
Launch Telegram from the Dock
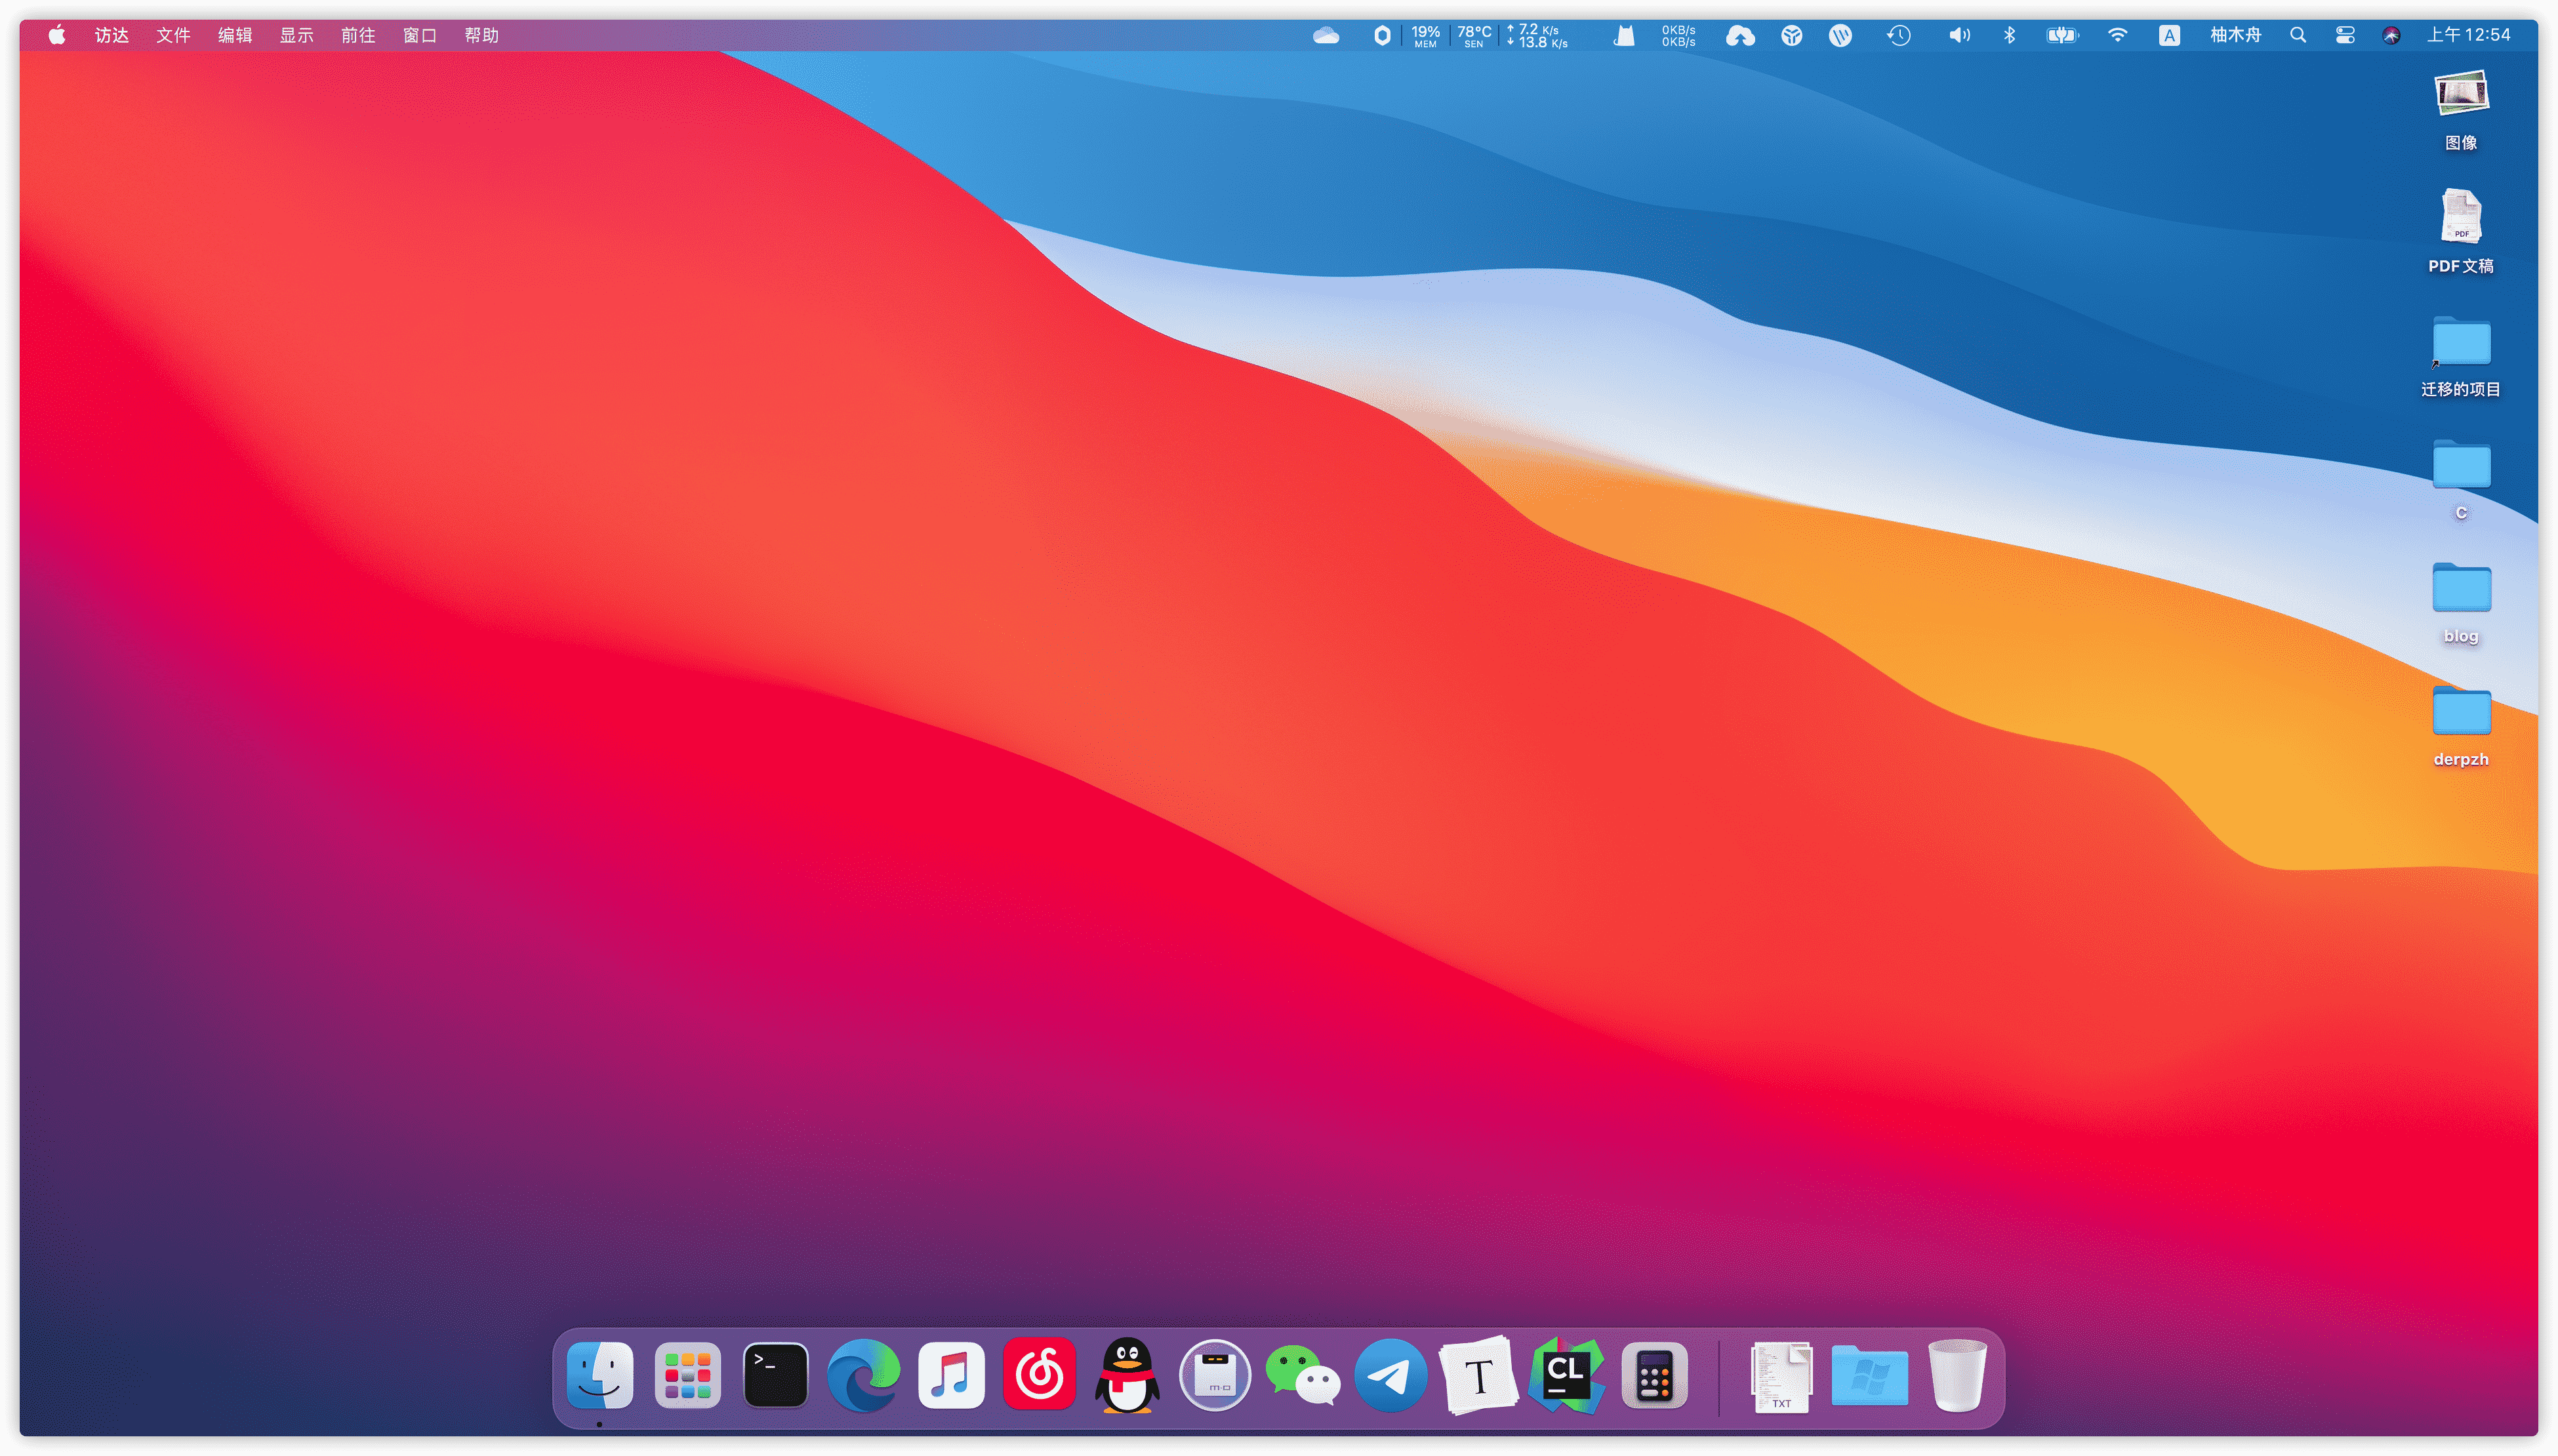click(1391, 1375)
